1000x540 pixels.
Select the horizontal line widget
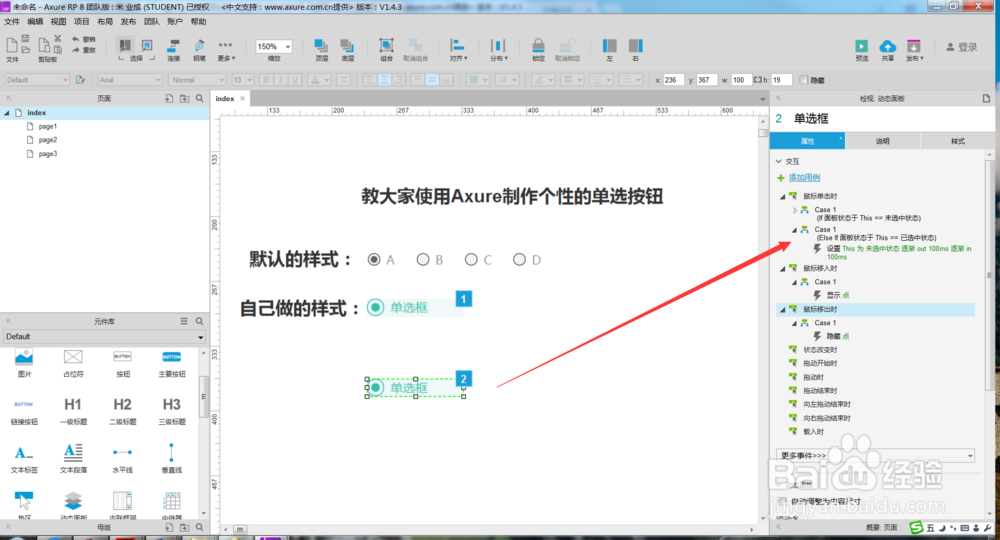tap(122, 459)
